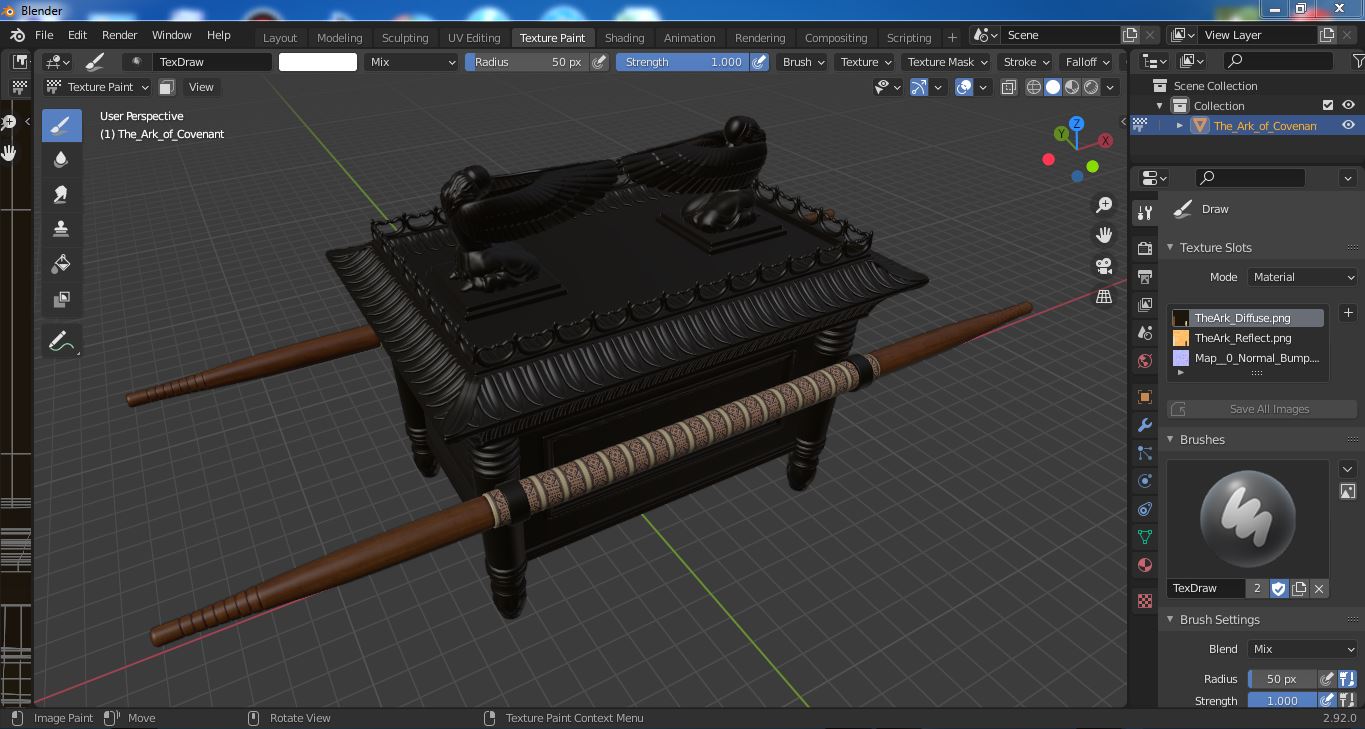Collapse the Brushes panel
This screenshot has width=1365, height=729.
click(1171, 440)
